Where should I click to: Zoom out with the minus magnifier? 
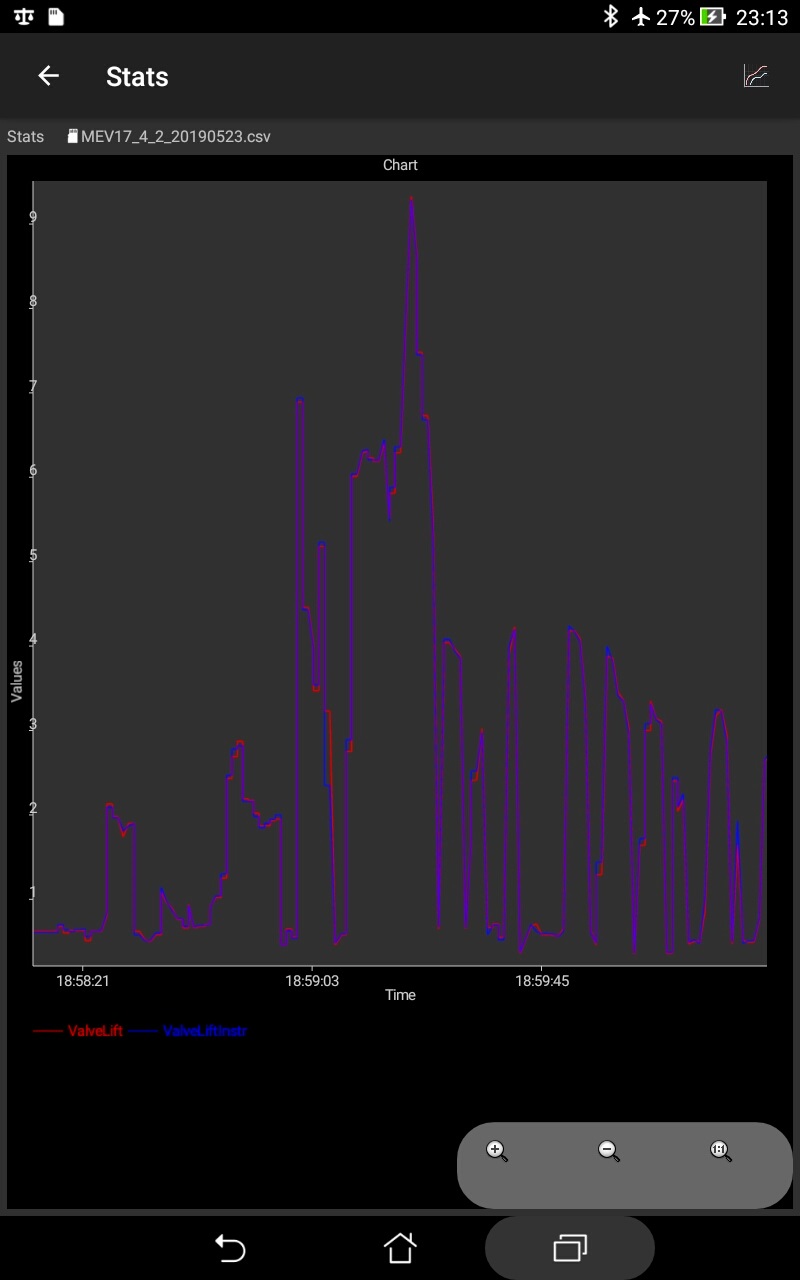pos(609,1151)
